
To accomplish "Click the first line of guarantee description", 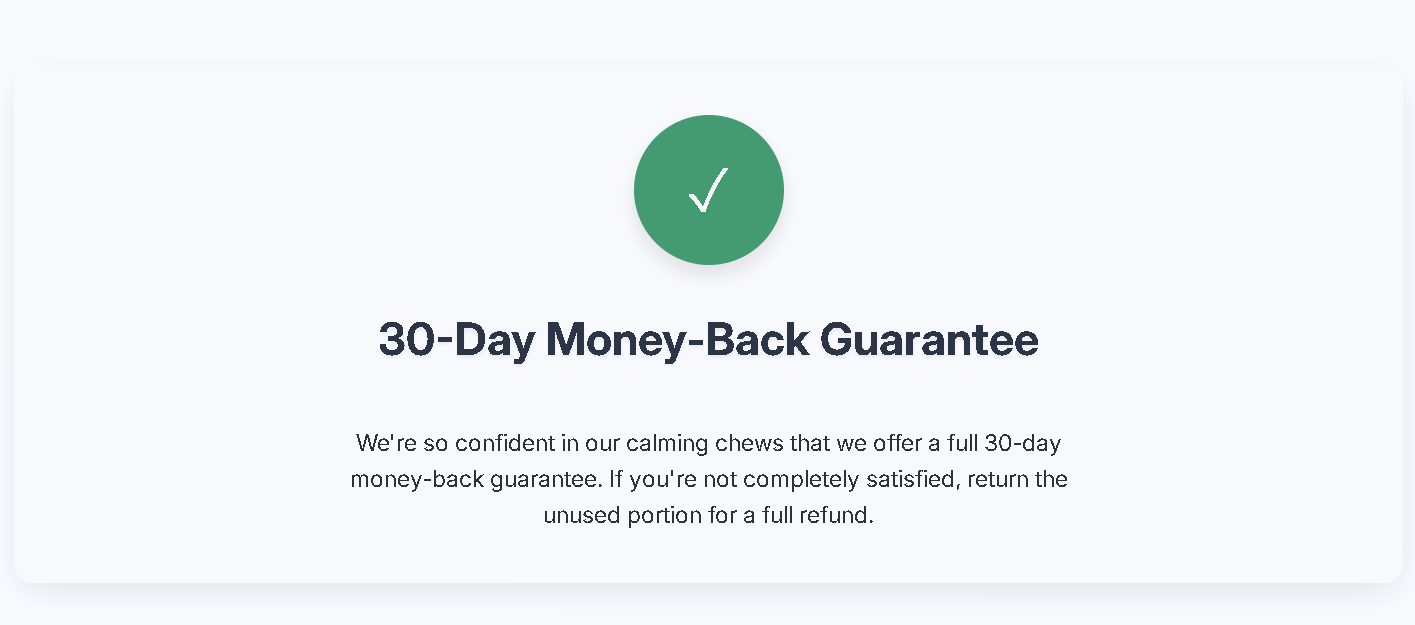I will coord(708,443).
